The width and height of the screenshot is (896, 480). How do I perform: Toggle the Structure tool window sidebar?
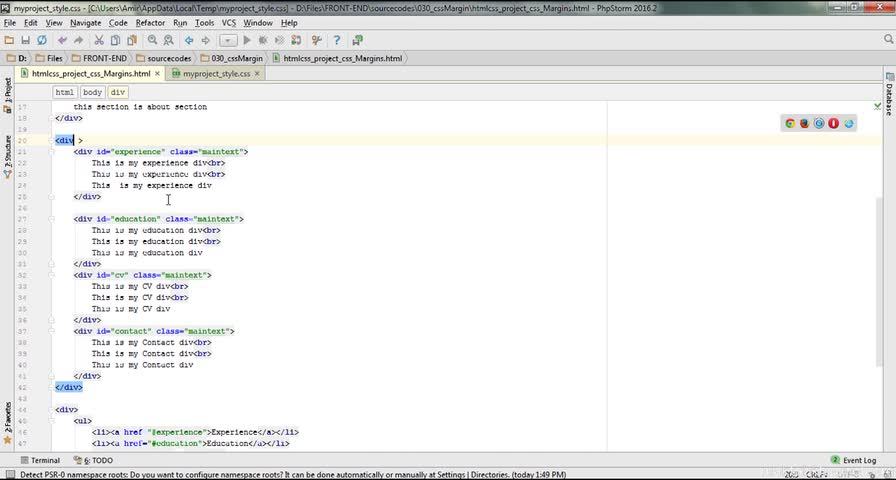(7, 150)
